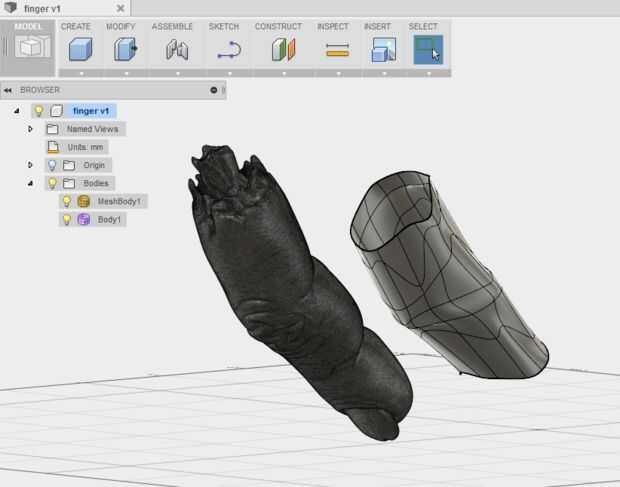Click the Units: mm entry
This screenshot has height=487, width=620.
tap(85, 147)
